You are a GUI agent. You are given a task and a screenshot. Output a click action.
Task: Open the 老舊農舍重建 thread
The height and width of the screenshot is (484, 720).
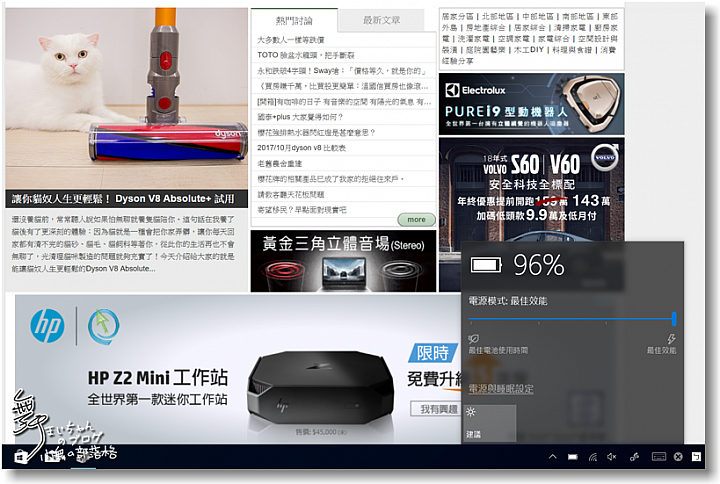pos(280,163)
